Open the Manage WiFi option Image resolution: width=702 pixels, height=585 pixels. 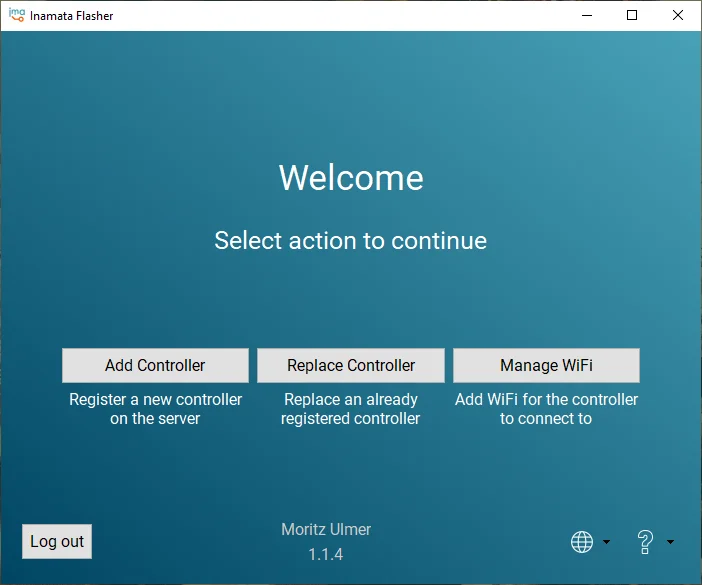coord(546,365)
